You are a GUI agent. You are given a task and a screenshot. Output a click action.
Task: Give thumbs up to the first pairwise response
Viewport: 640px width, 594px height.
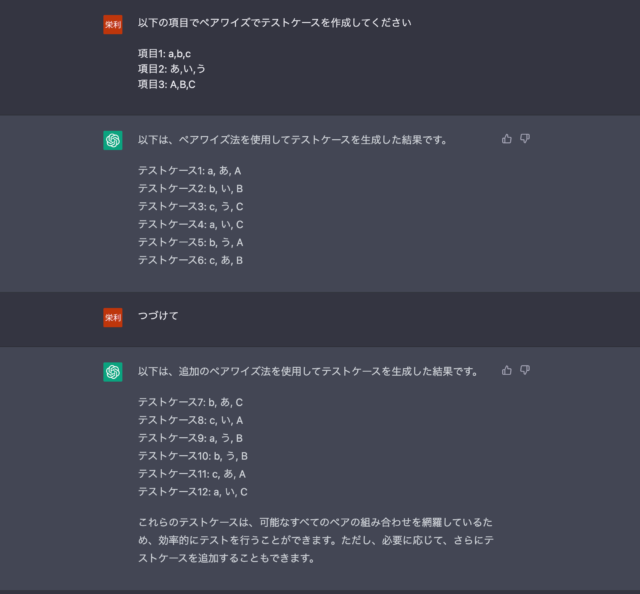click(507, 139)
